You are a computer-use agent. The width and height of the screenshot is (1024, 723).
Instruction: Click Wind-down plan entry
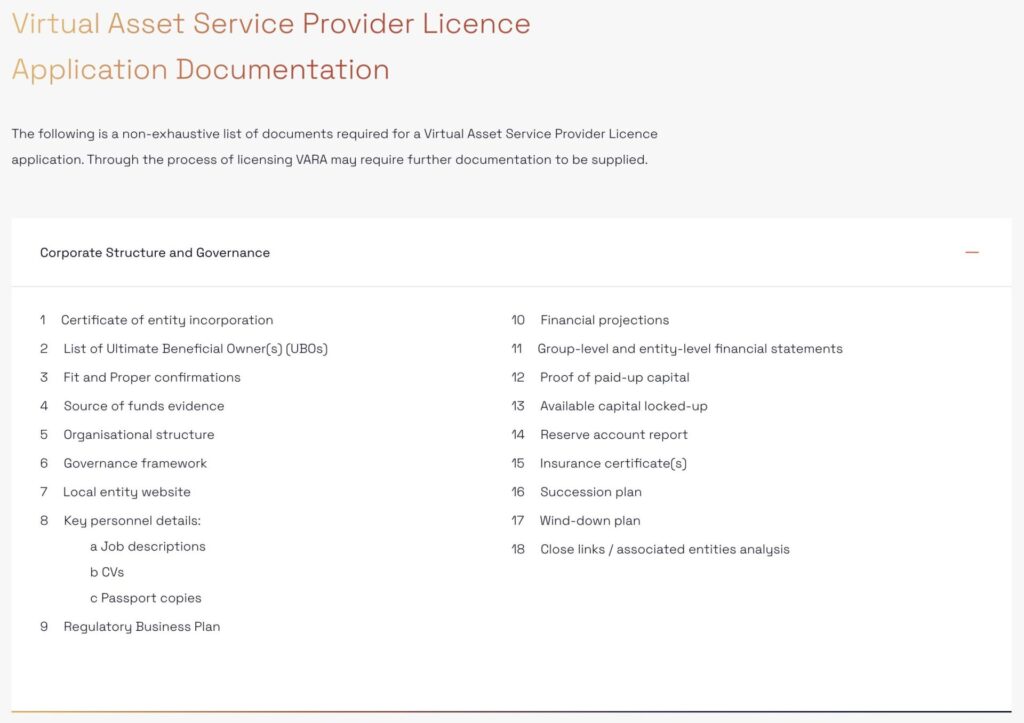tap(590, 521)
